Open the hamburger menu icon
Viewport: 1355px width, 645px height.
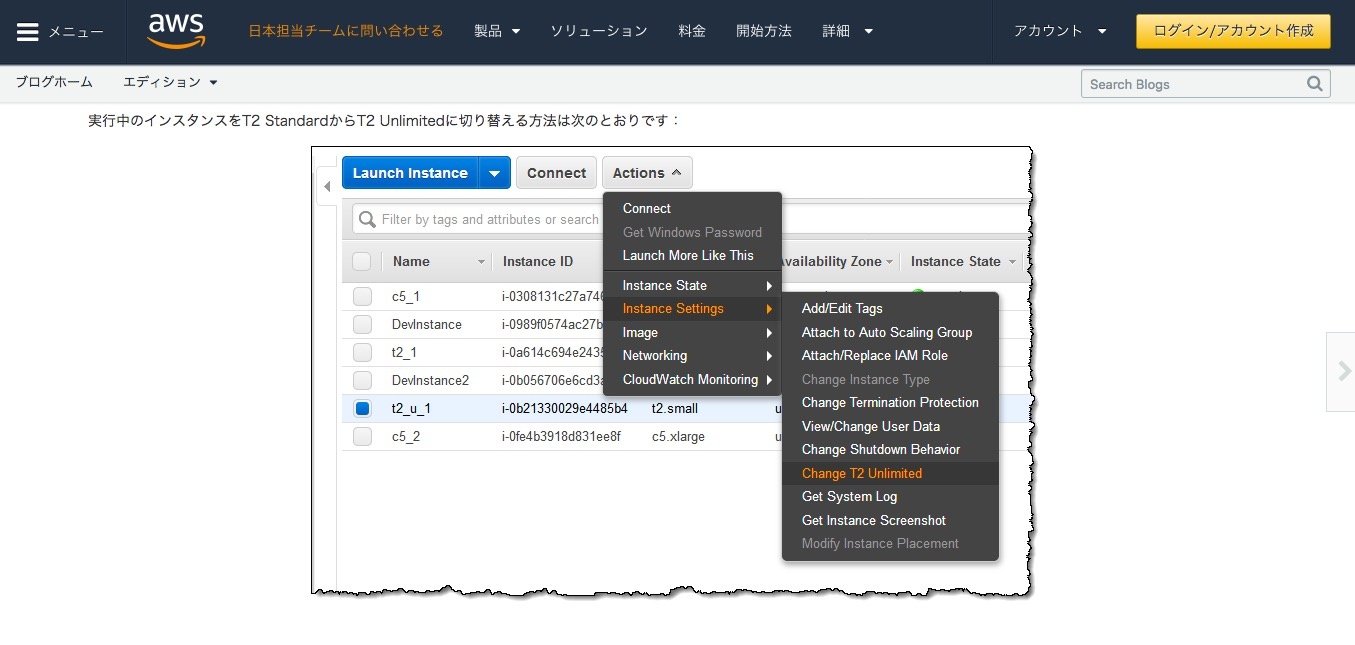[28, 32]
